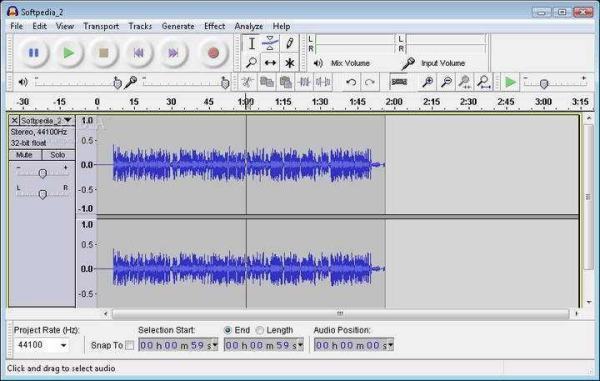Click the Record button
Image resolution: width=600 pixels, height=381 pixels.
click(213, 53)
